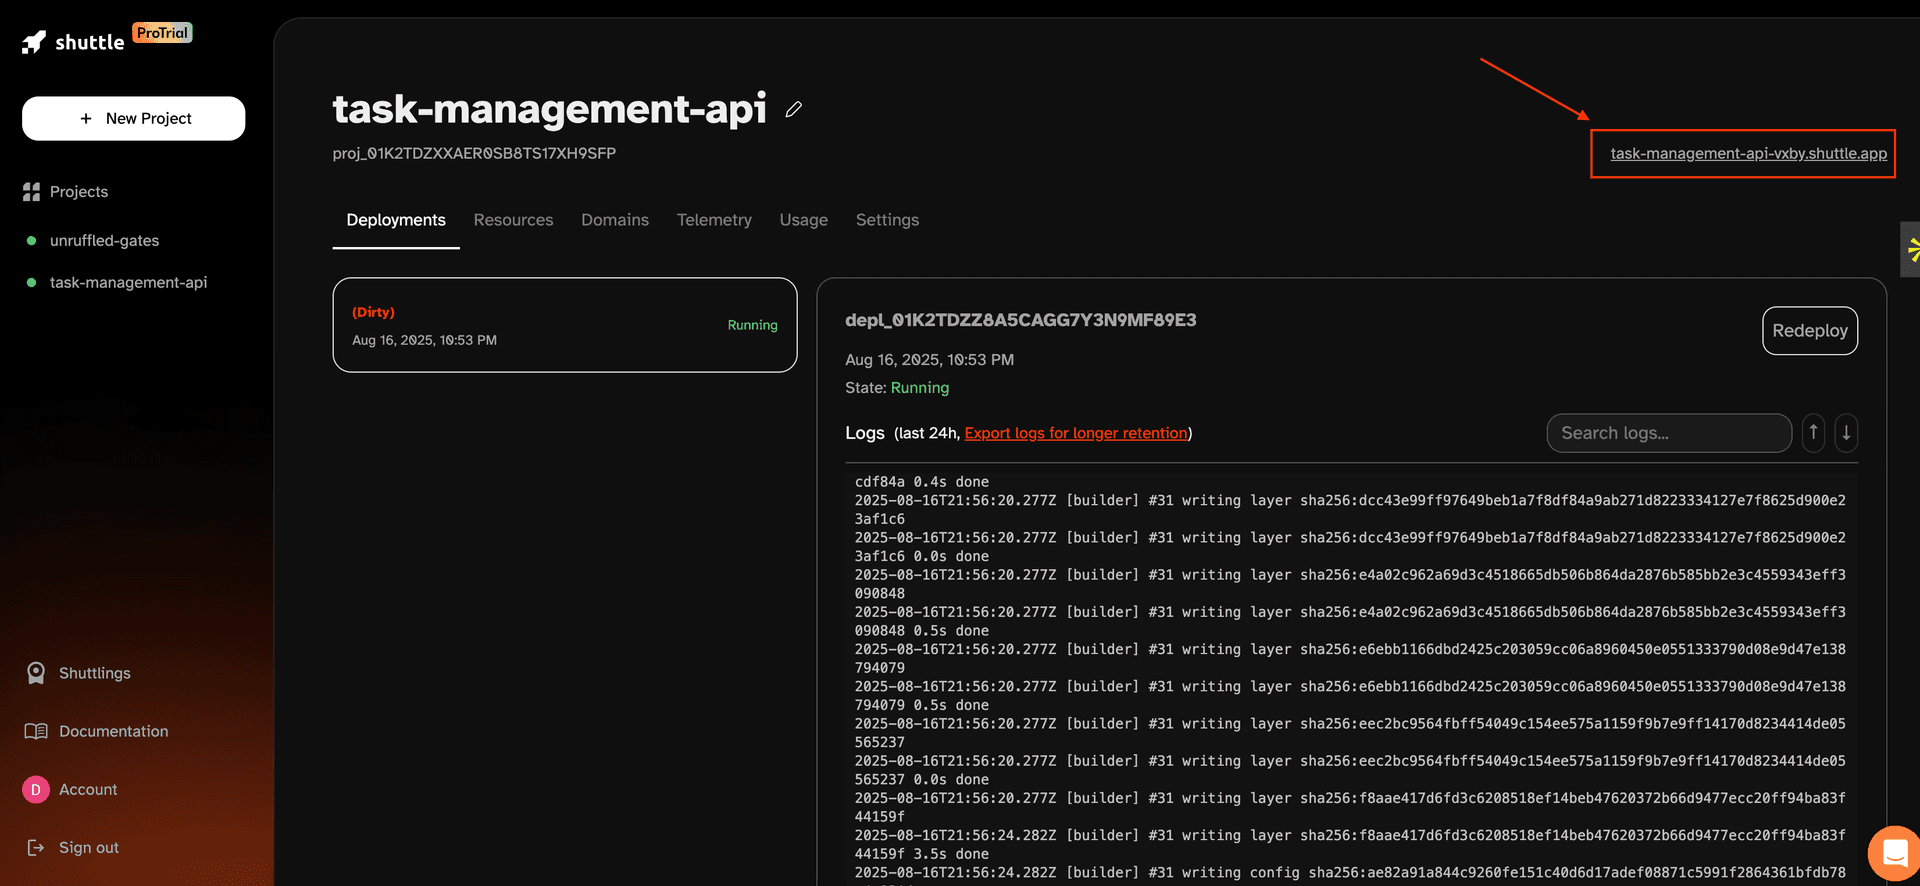Click the pencil icon to rename project
Screen dimensions: 1920x886
[794, 109]
